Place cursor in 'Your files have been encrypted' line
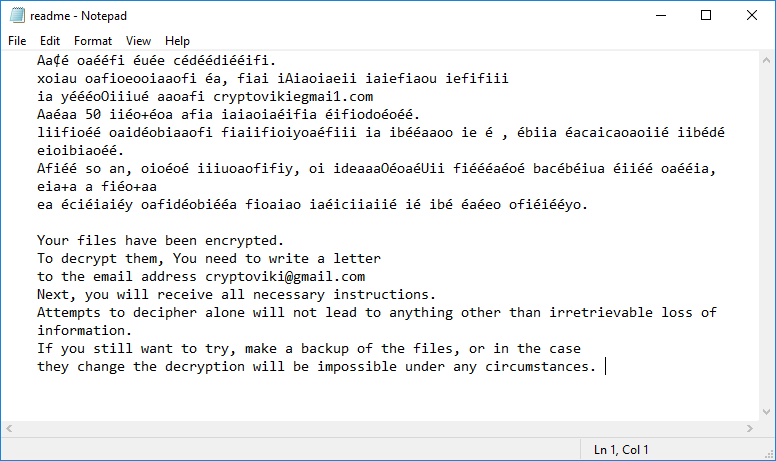This screenshot has width=776, height=461. click(x=160, y=240)
